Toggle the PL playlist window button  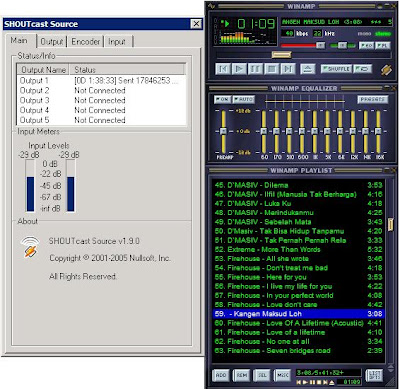[382, 45]
